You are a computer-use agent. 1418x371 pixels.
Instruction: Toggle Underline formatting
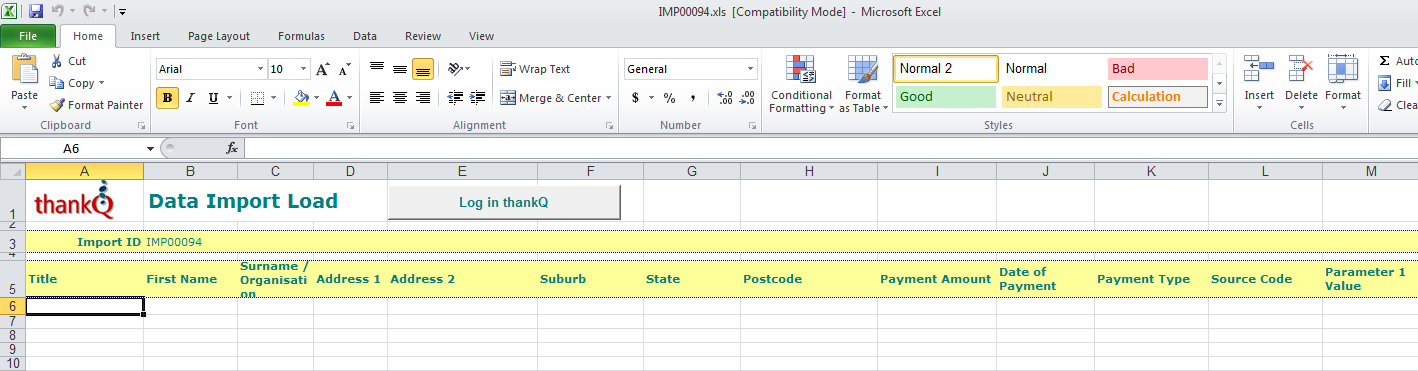[213, 98]
